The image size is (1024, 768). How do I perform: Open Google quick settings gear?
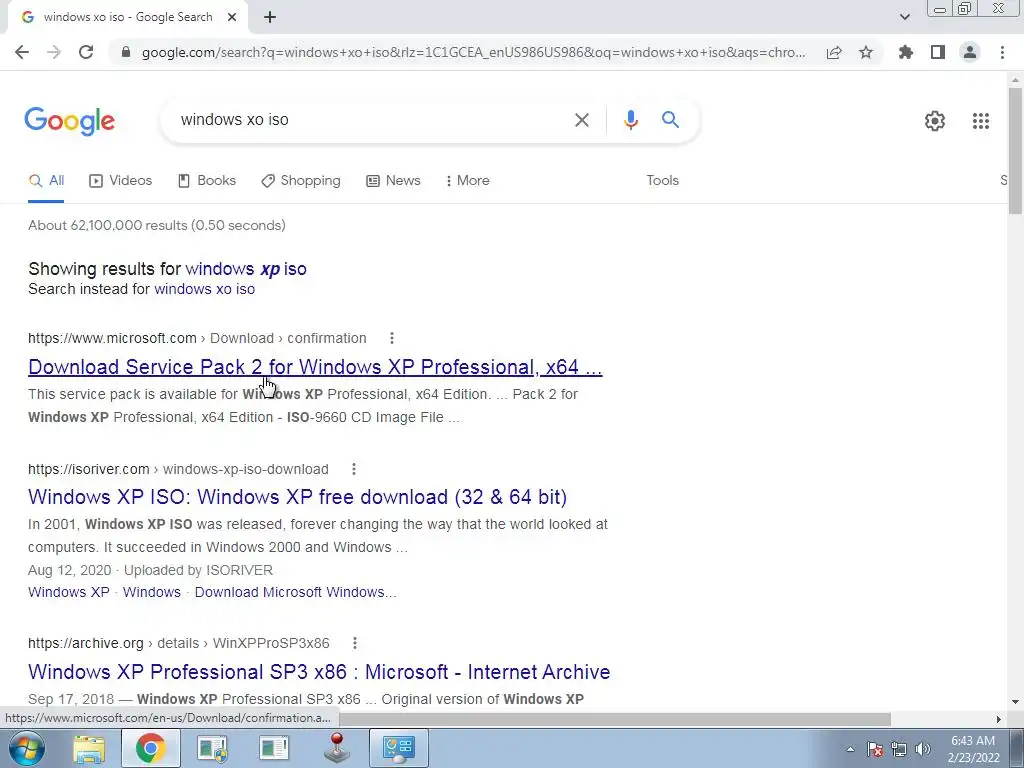coord(935,121)
